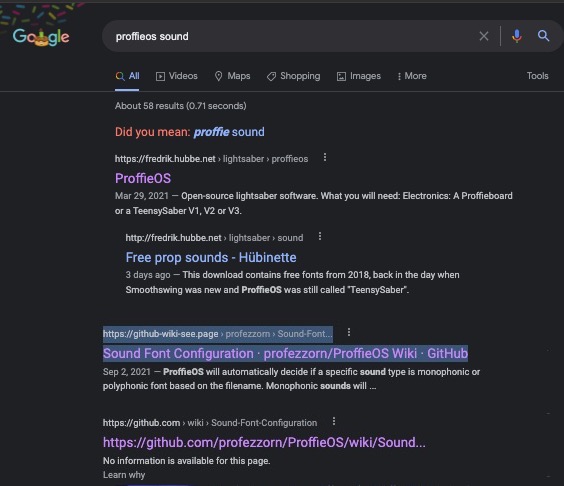The height and width of the screenshot is (486, 564).
Task: Open options menu for github-wiki-see.page result
Action: [x=349, y=332]
